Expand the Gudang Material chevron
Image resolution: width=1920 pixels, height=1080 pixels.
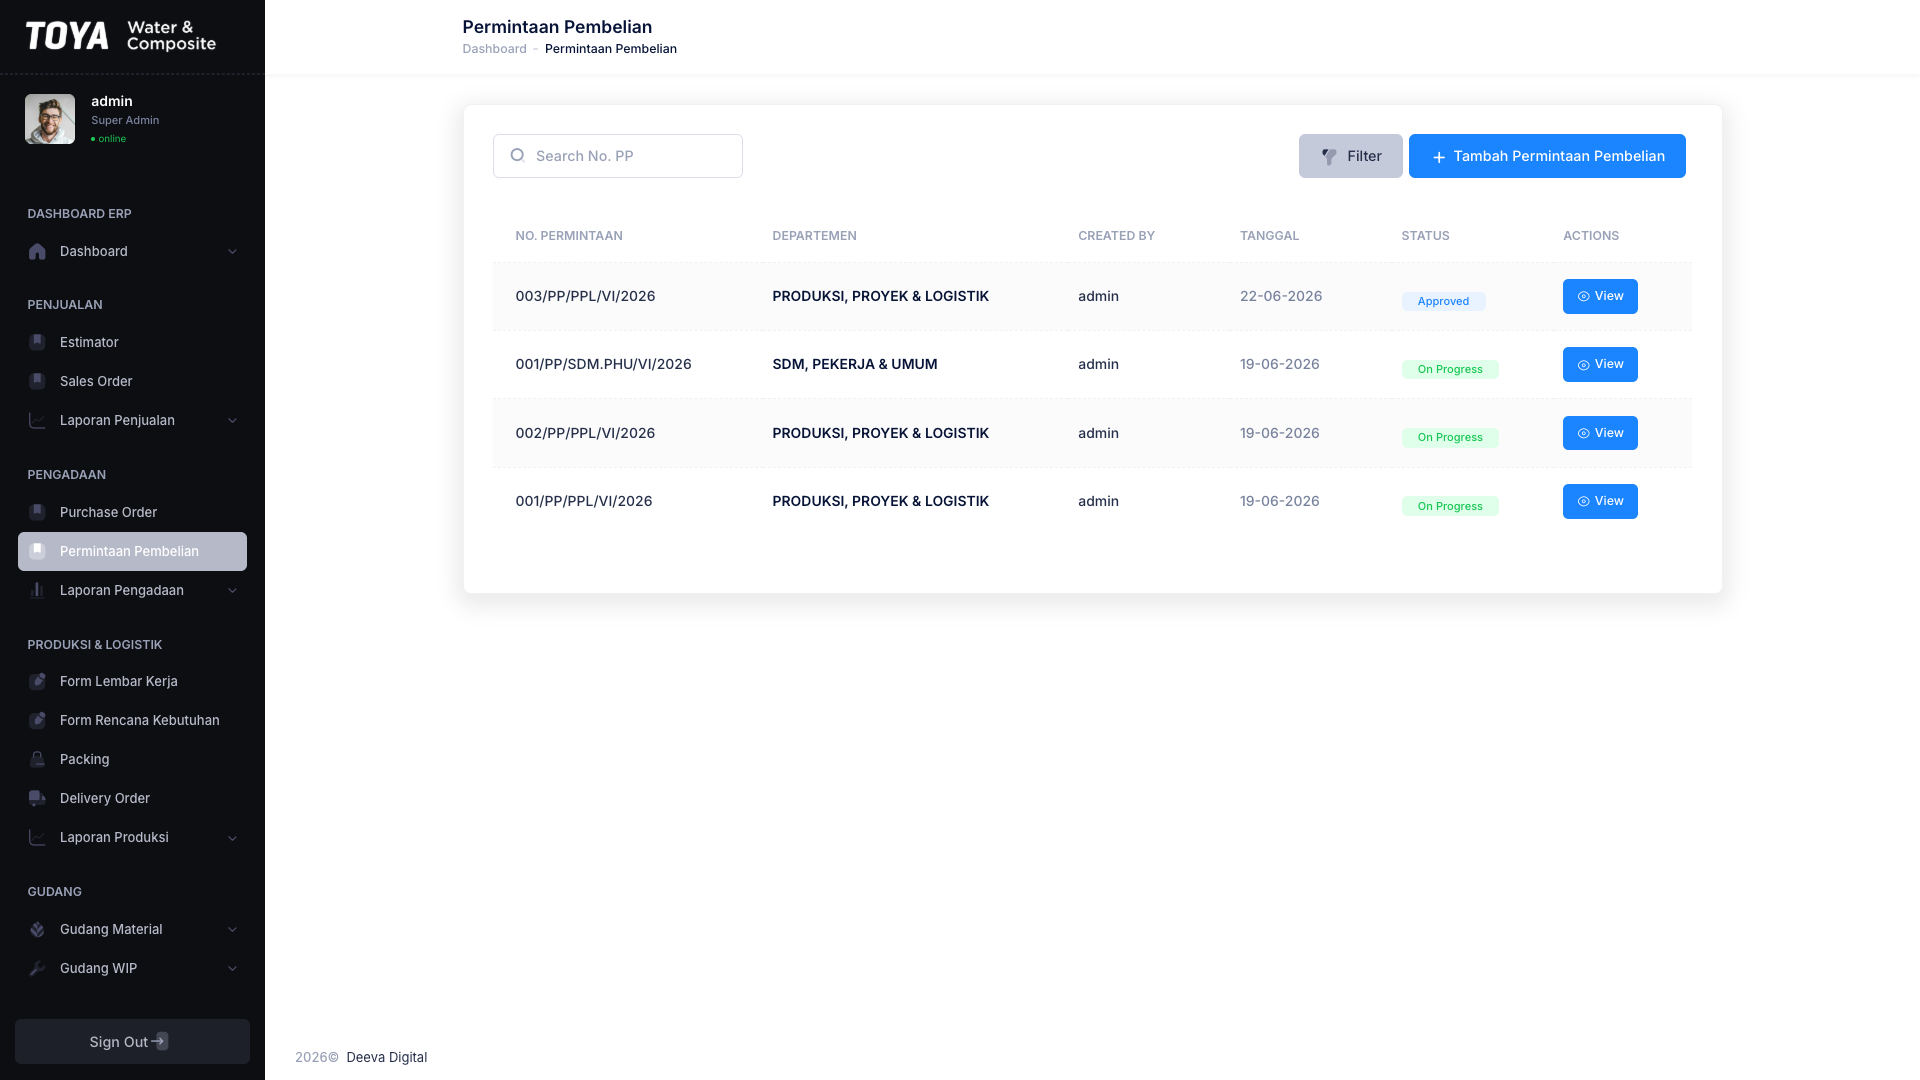click(232, 929)
